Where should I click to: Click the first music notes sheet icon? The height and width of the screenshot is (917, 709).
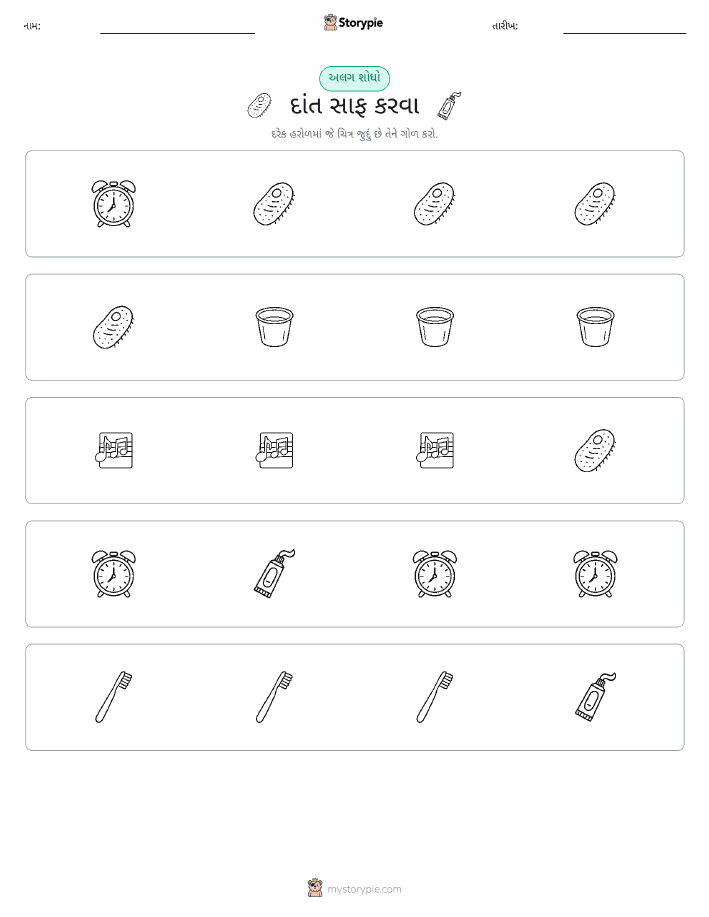pyautogui.click(x=113, y=450)
